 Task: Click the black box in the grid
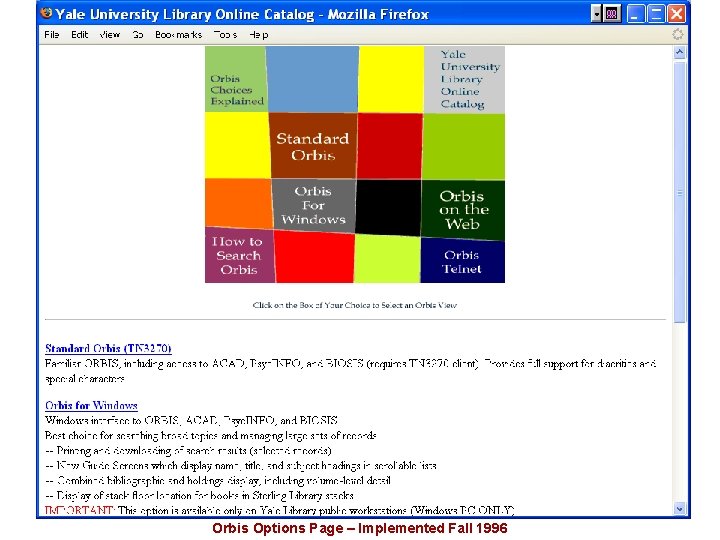388,208
